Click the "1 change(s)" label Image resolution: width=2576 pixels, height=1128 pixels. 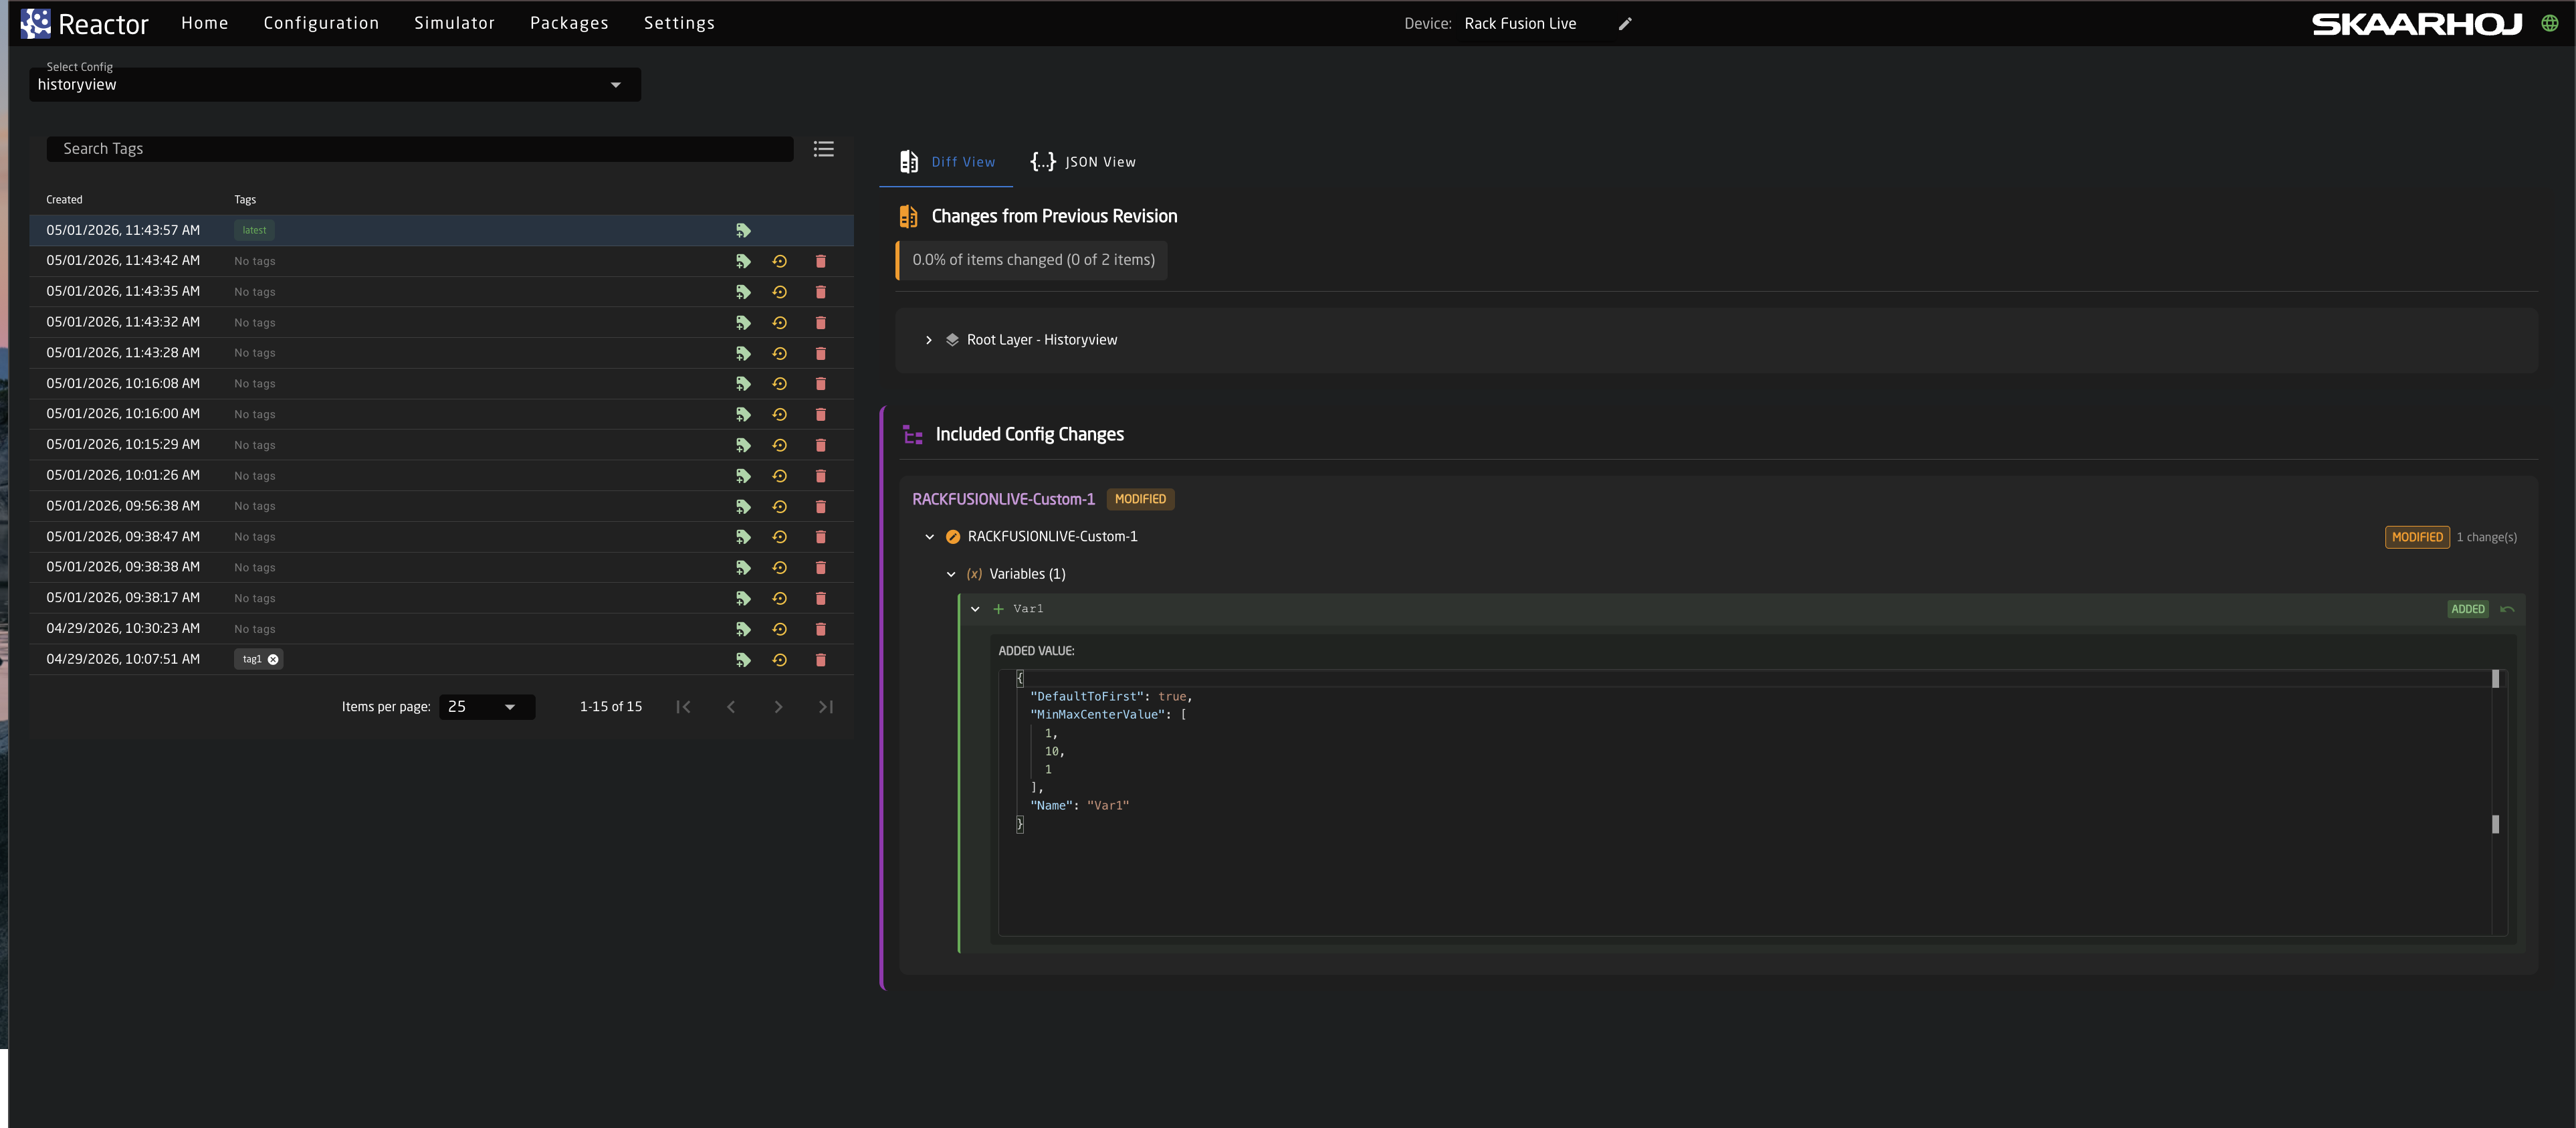[x=2487, y=538]
